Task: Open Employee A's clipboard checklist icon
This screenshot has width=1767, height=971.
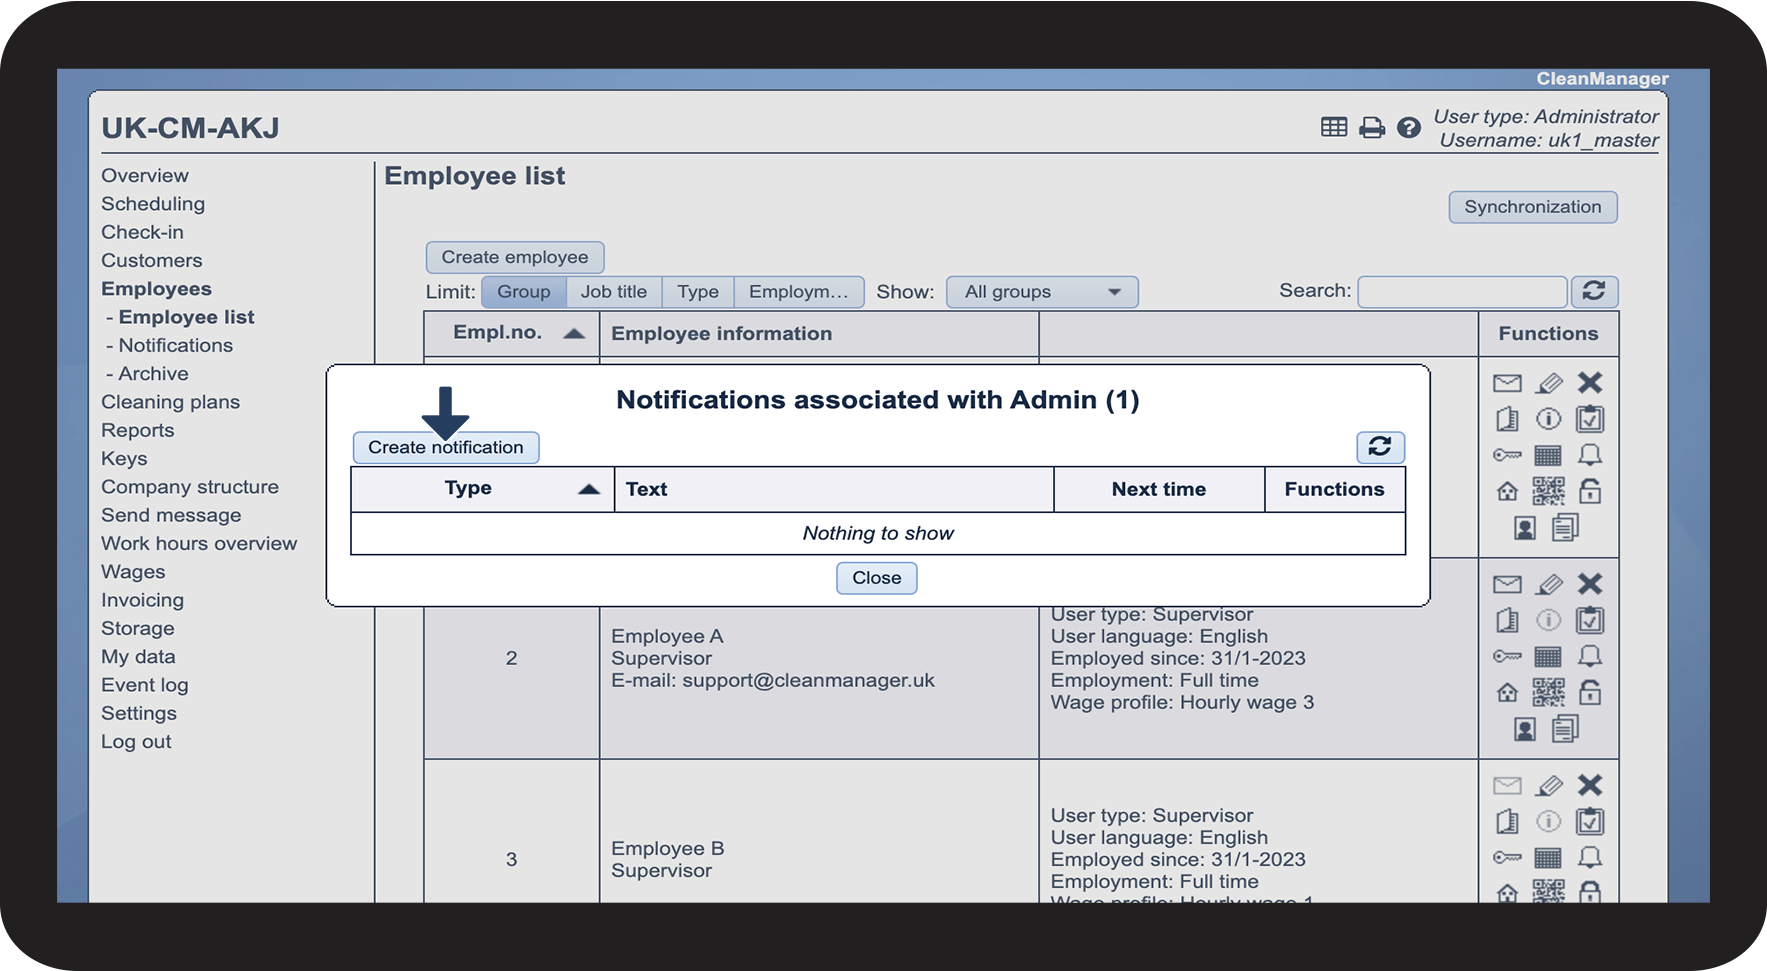Action: point(1590,620)
